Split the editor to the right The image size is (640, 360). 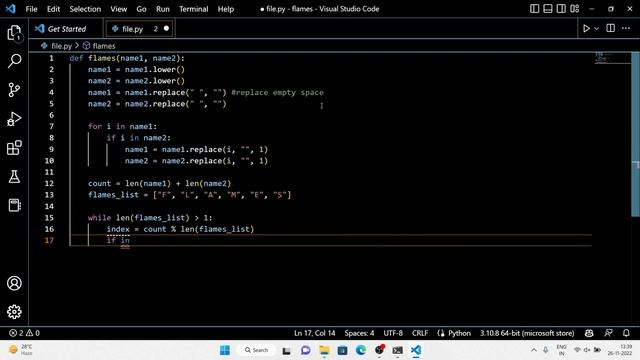[611, 28]
